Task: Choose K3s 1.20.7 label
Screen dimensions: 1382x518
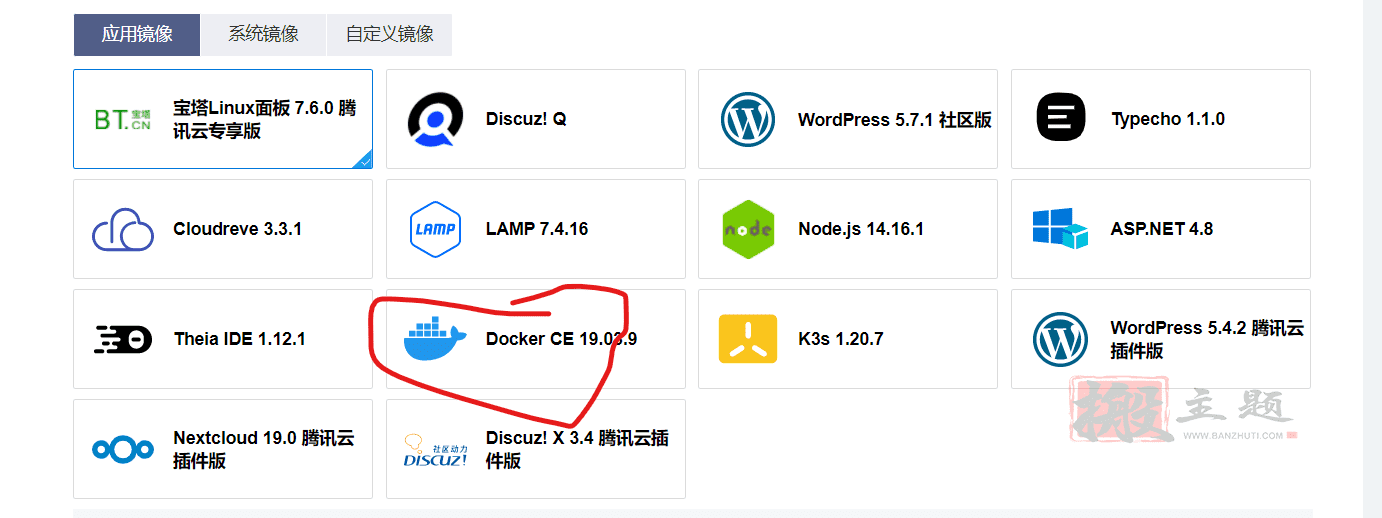Action: pyautogui.click(x=841, y=339)
